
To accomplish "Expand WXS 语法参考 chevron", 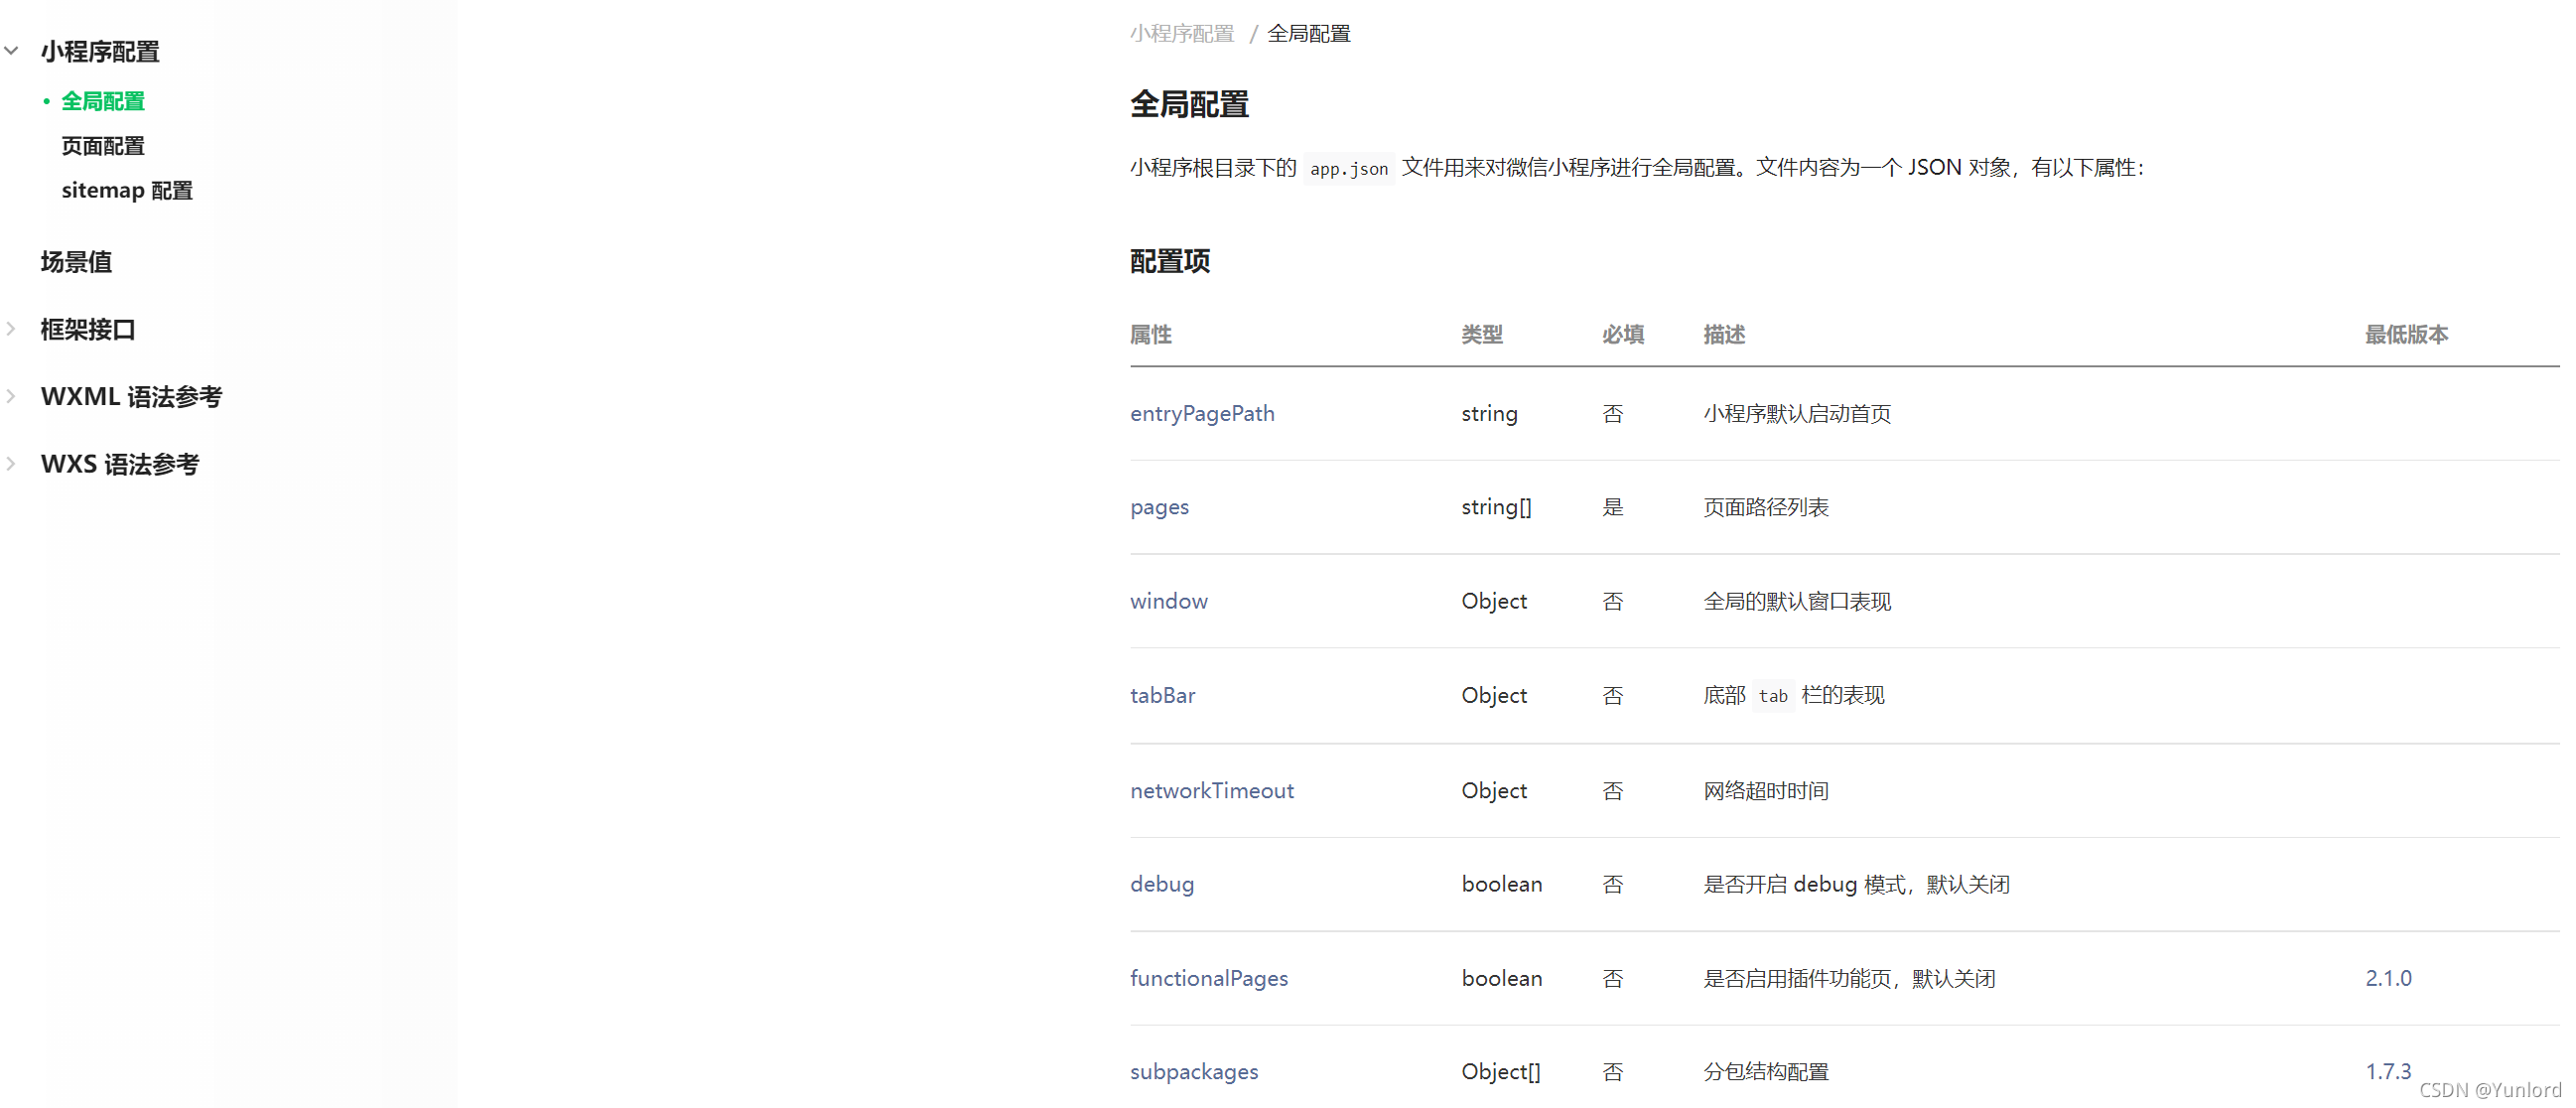I will 12,464.
